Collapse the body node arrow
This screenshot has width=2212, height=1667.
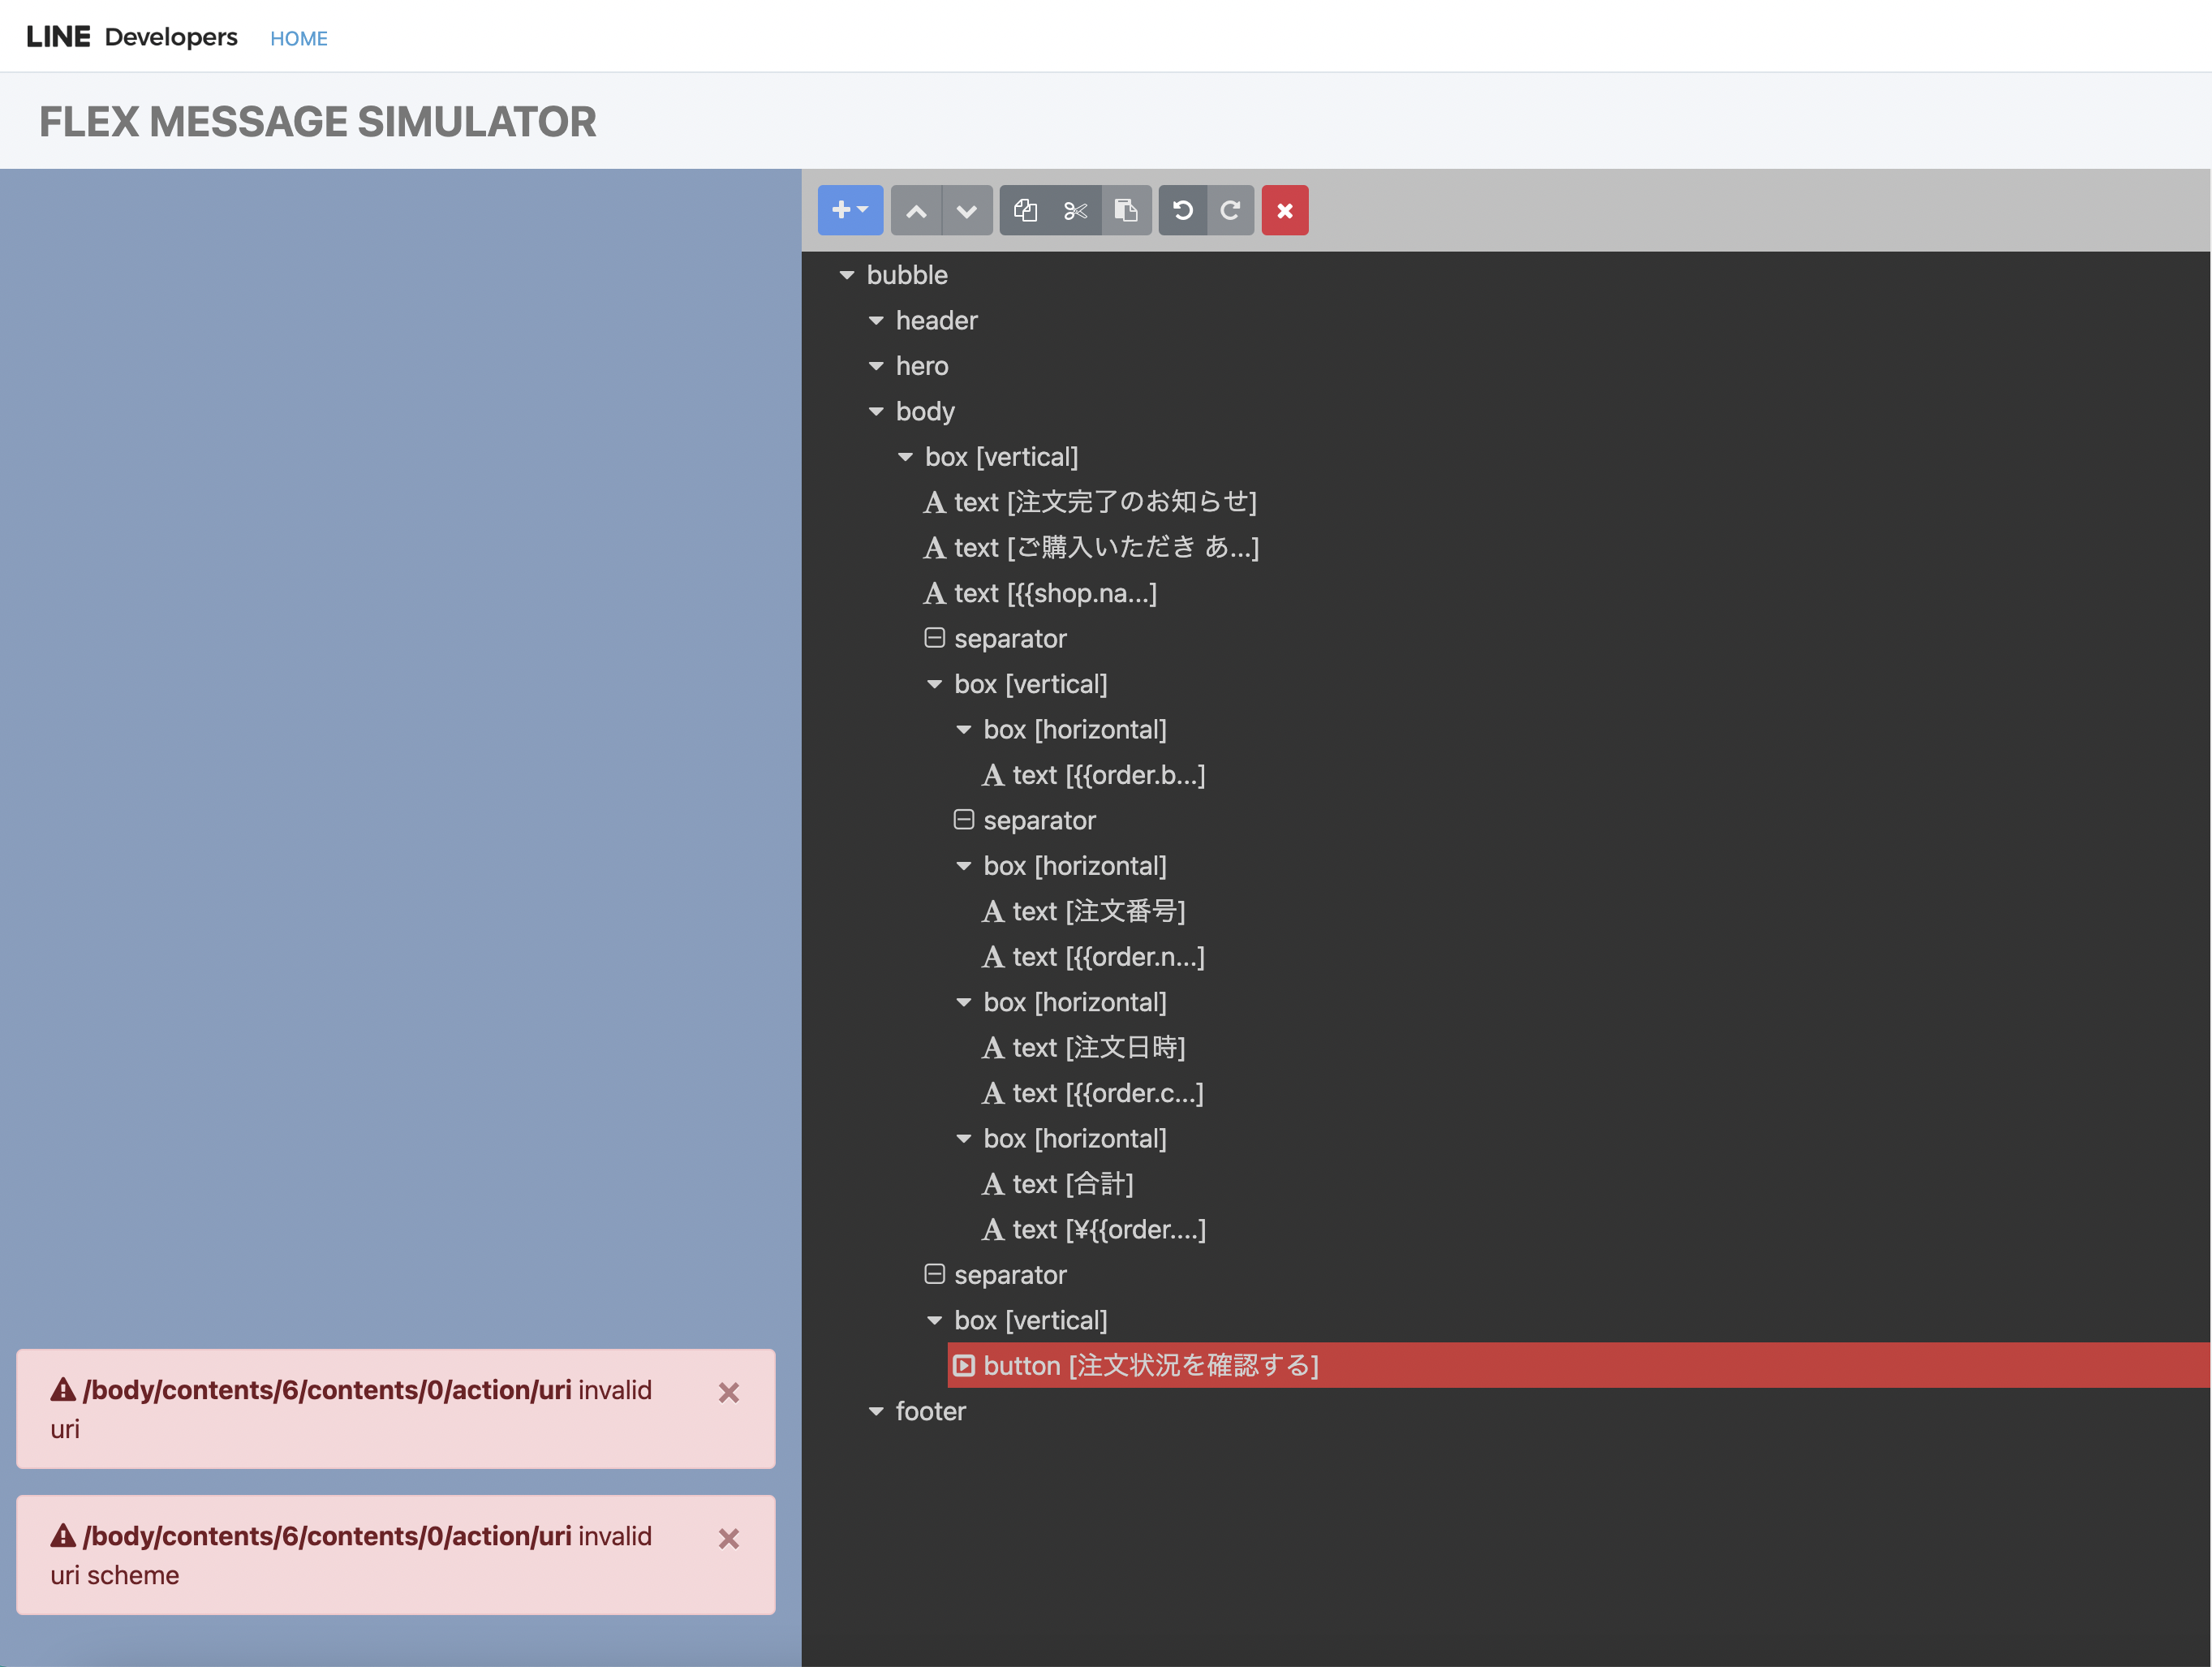(876, 412)
